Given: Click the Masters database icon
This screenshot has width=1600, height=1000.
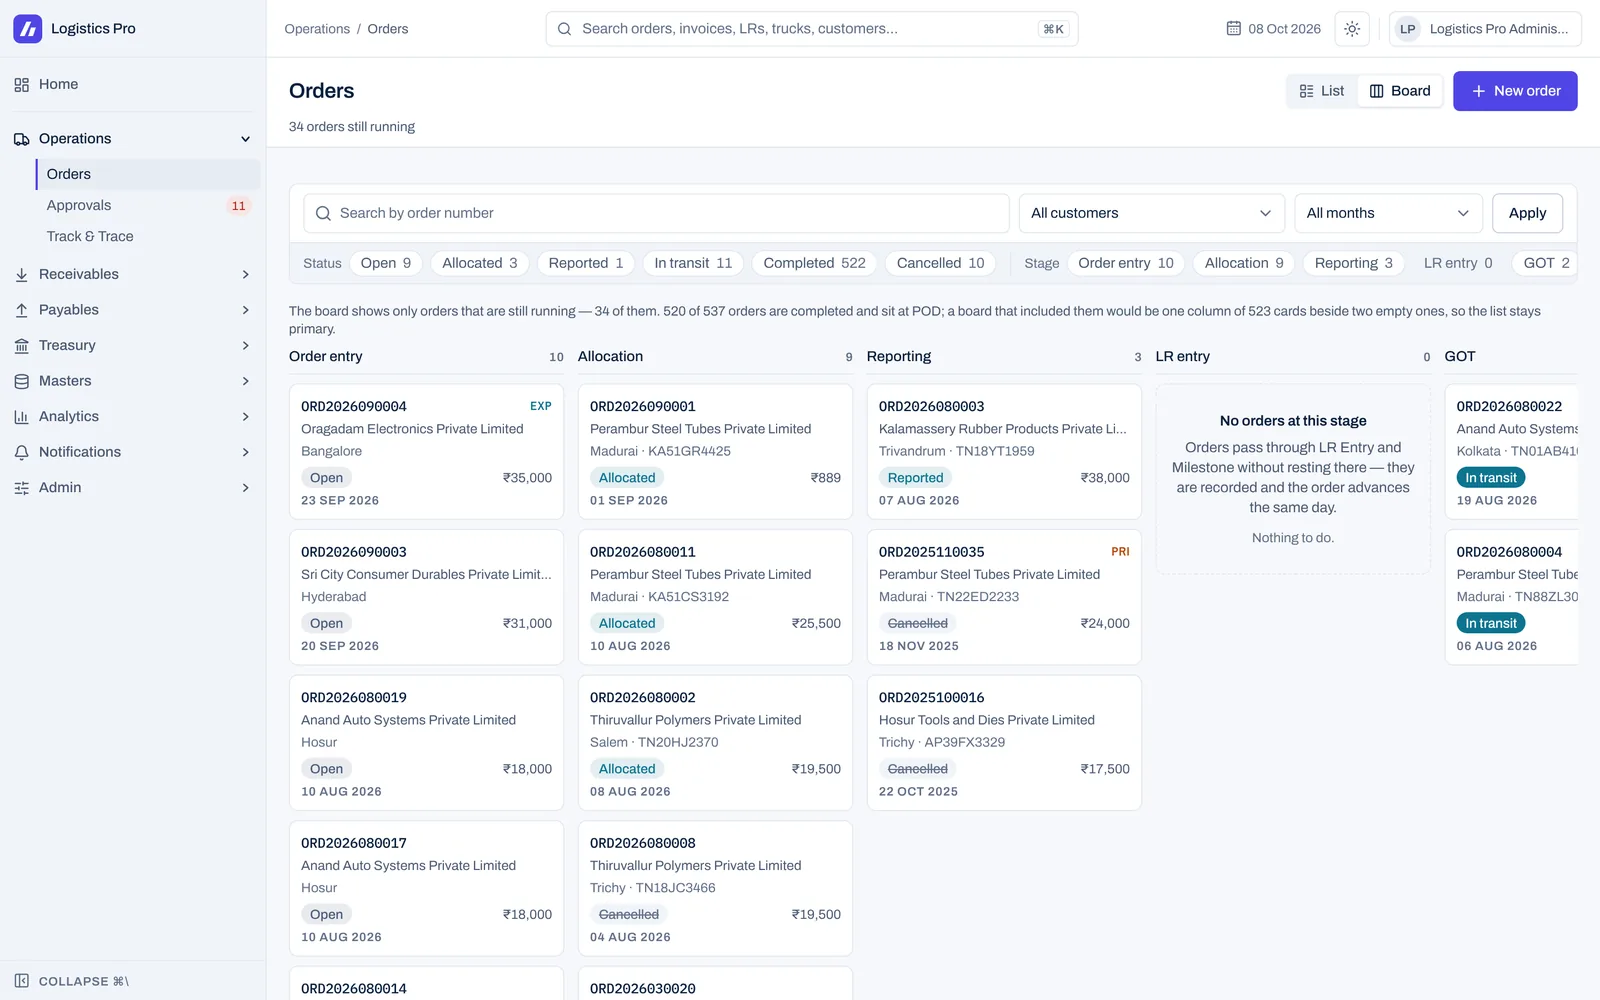Looking at the screenshot, I should click(x=21, y=381).
